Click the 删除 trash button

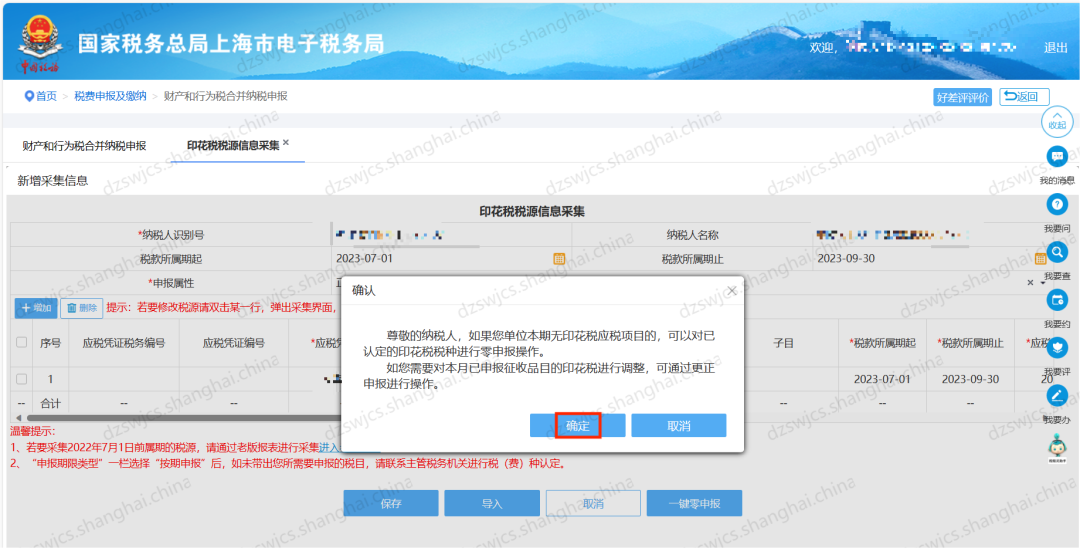(82, 308)
